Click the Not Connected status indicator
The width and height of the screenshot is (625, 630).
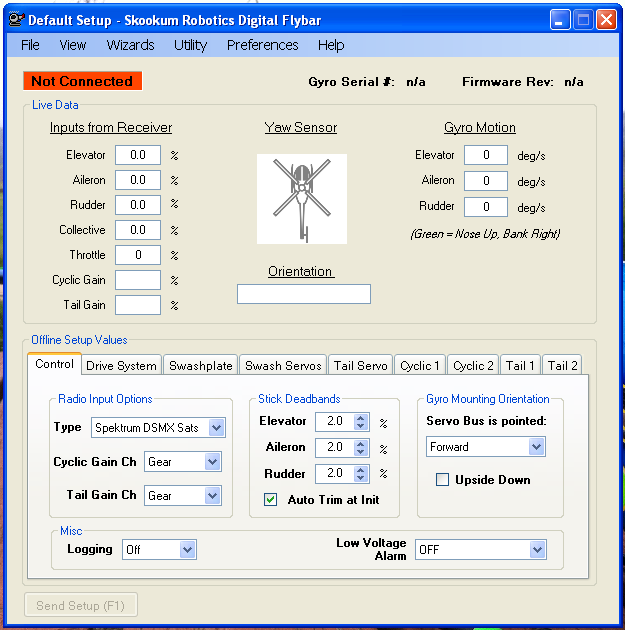click(82, 81)
